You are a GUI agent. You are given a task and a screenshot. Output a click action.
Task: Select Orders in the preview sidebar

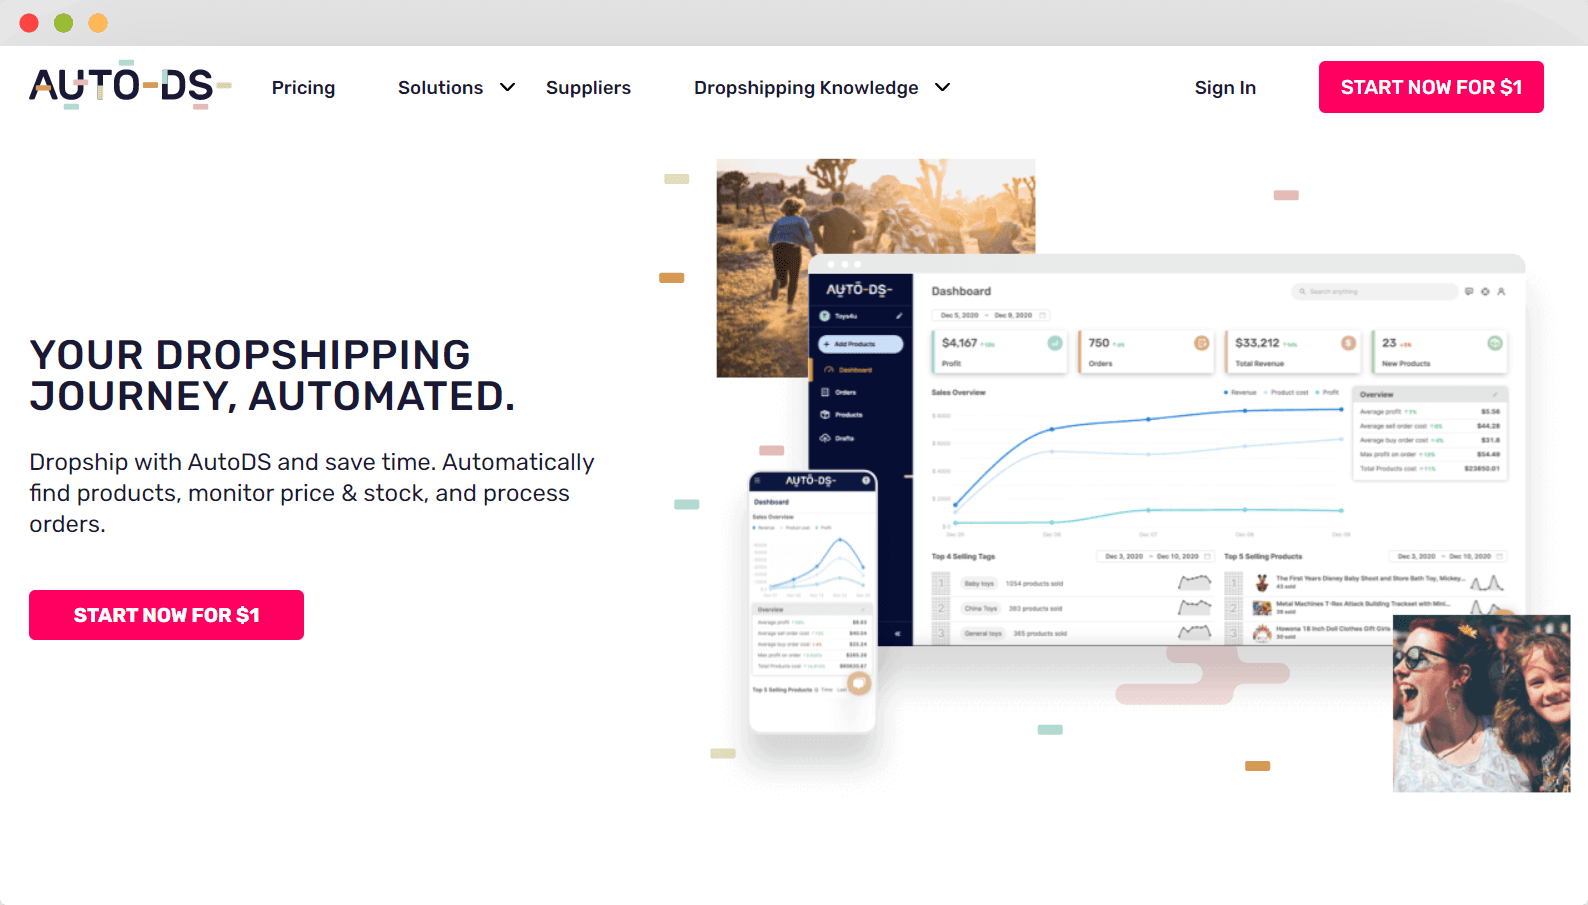(x=840, y=393)
